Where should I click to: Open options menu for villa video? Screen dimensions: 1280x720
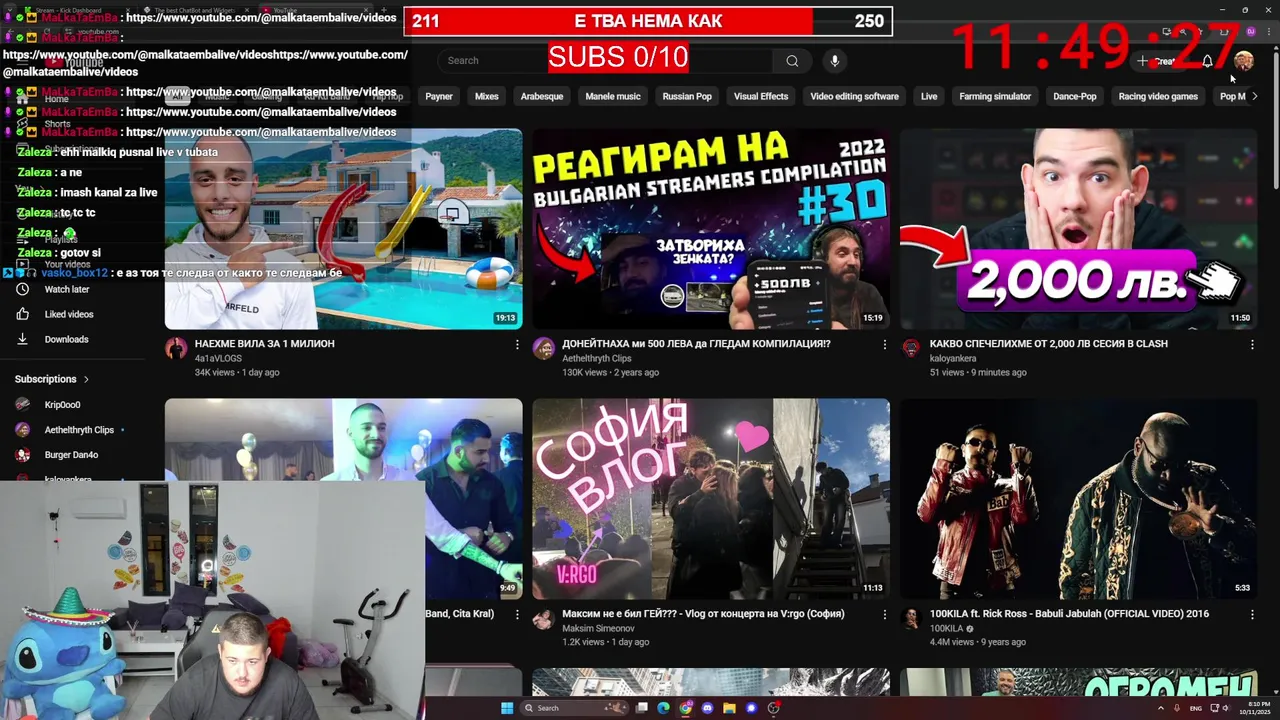tap(517, 344)
